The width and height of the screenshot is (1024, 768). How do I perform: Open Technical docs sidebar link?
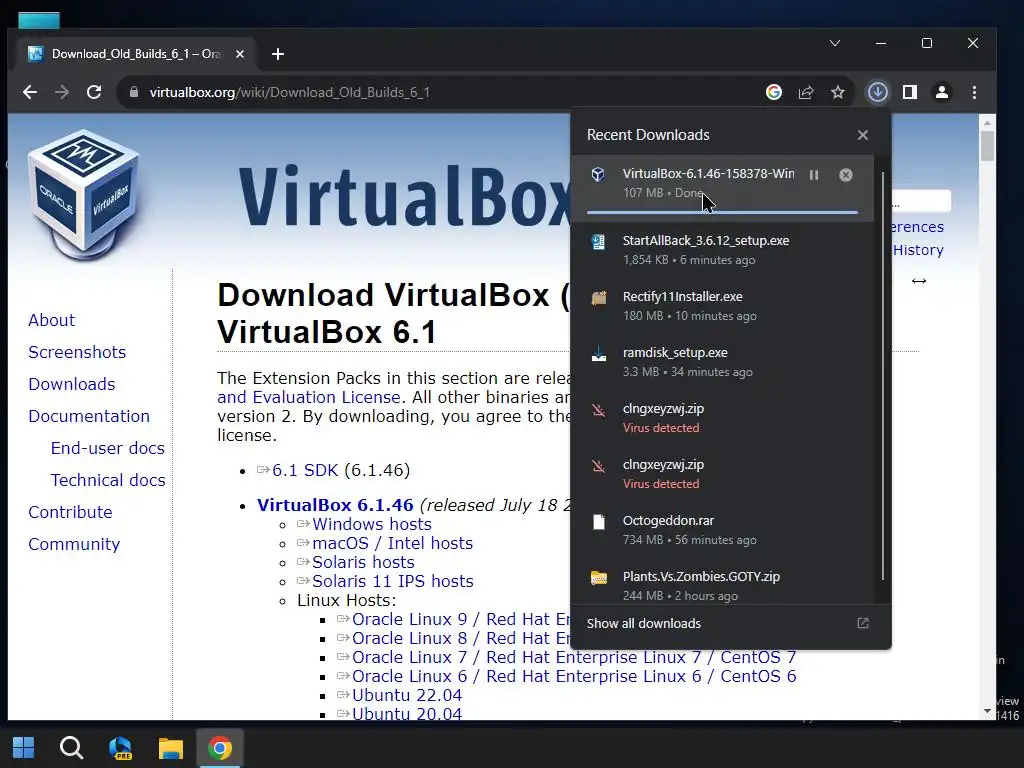click(x=108, y=480)
